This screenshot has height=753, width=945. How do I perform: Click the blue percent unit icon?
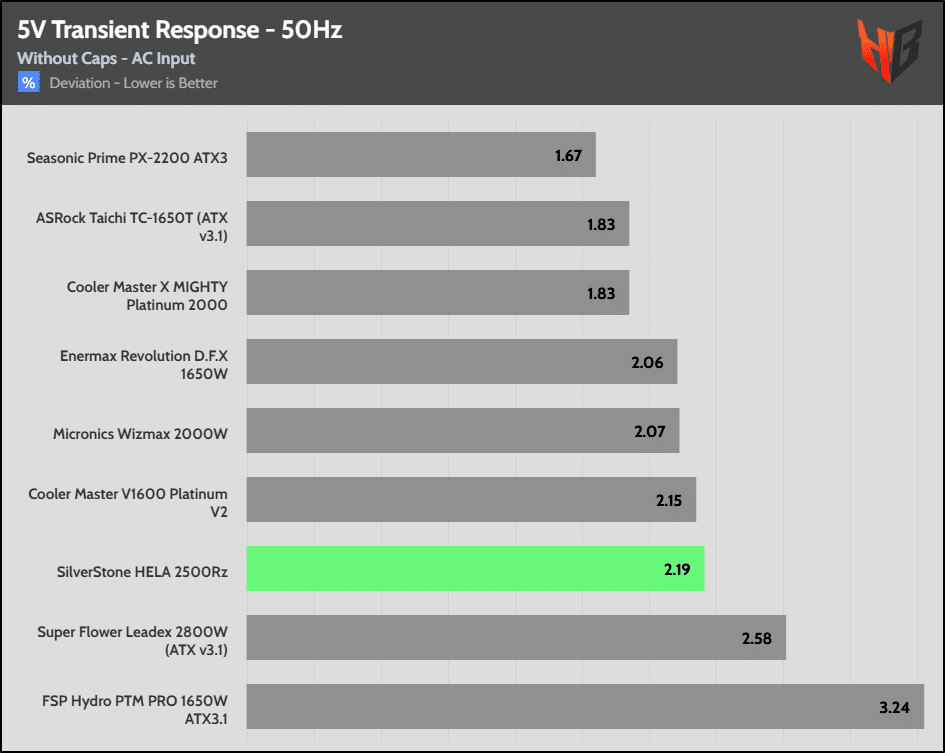28,83
